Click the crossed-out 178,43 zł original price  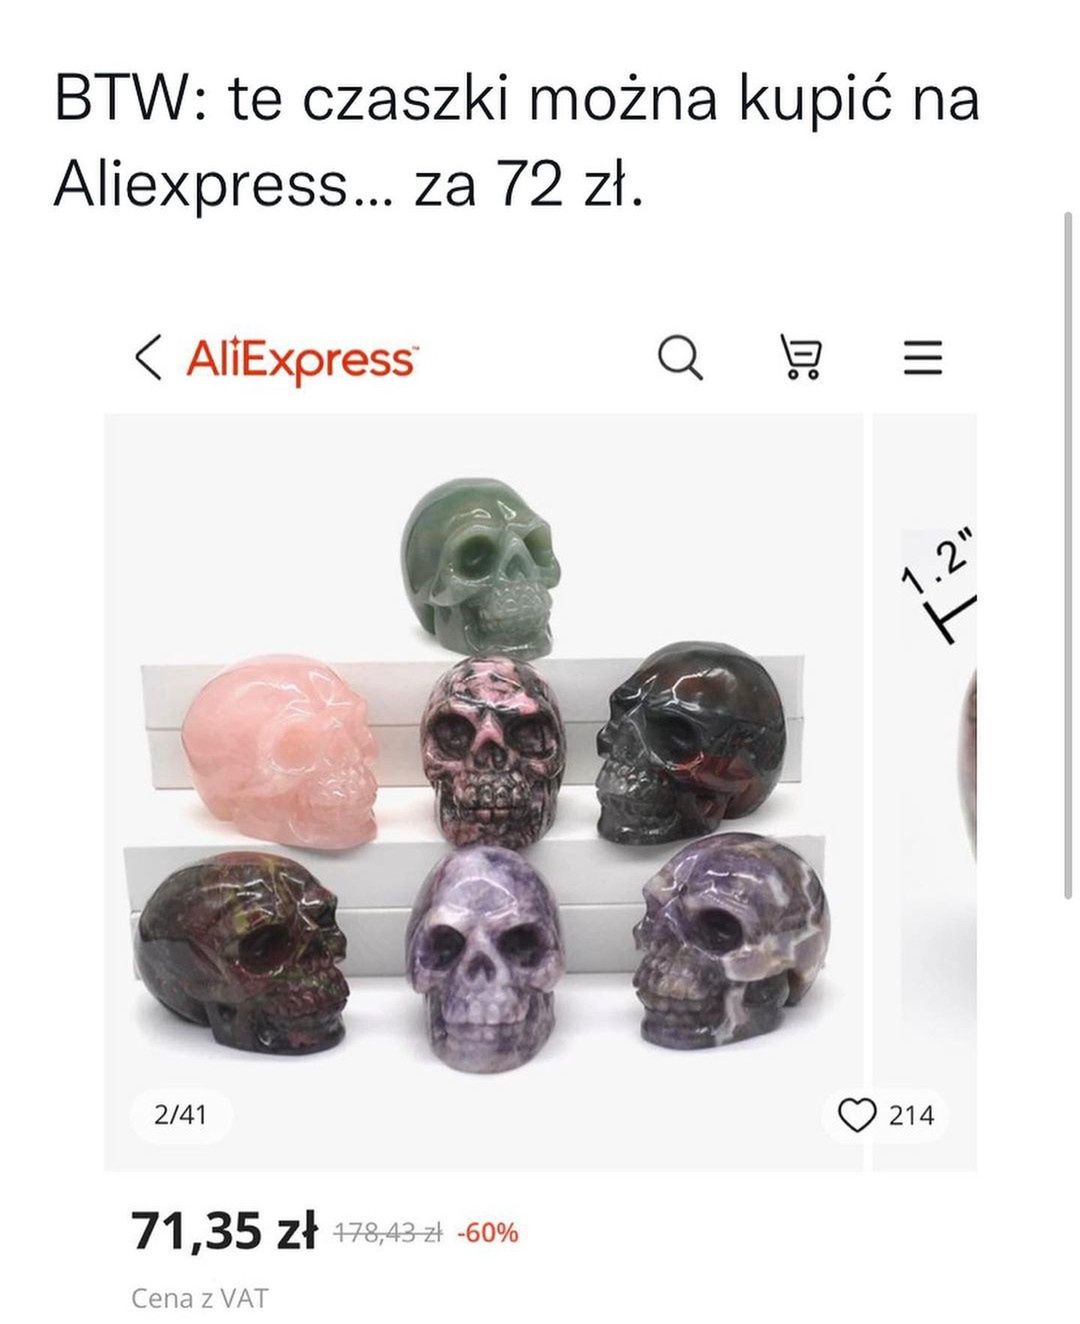tap(388, 1233)
